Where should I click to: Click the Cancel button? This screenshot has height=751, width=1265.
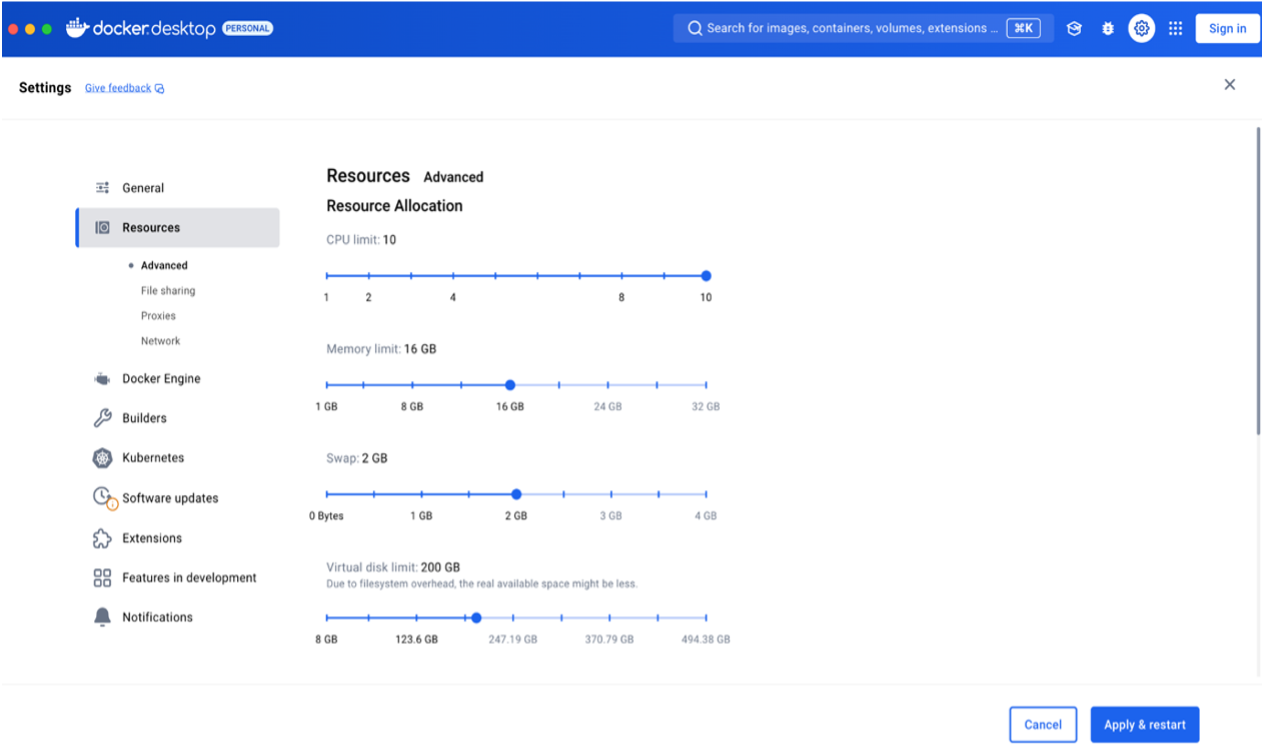pos(1043,725)
